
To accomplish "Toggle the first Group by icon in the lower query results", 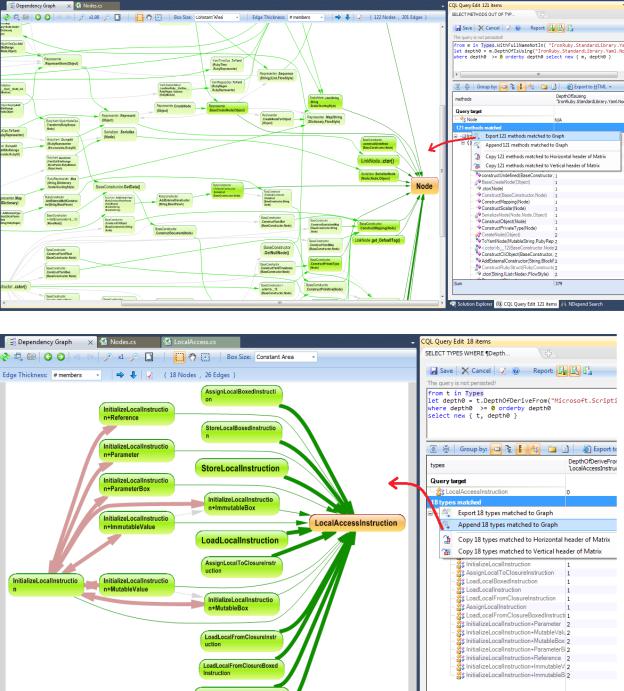I will pos(496,449).
